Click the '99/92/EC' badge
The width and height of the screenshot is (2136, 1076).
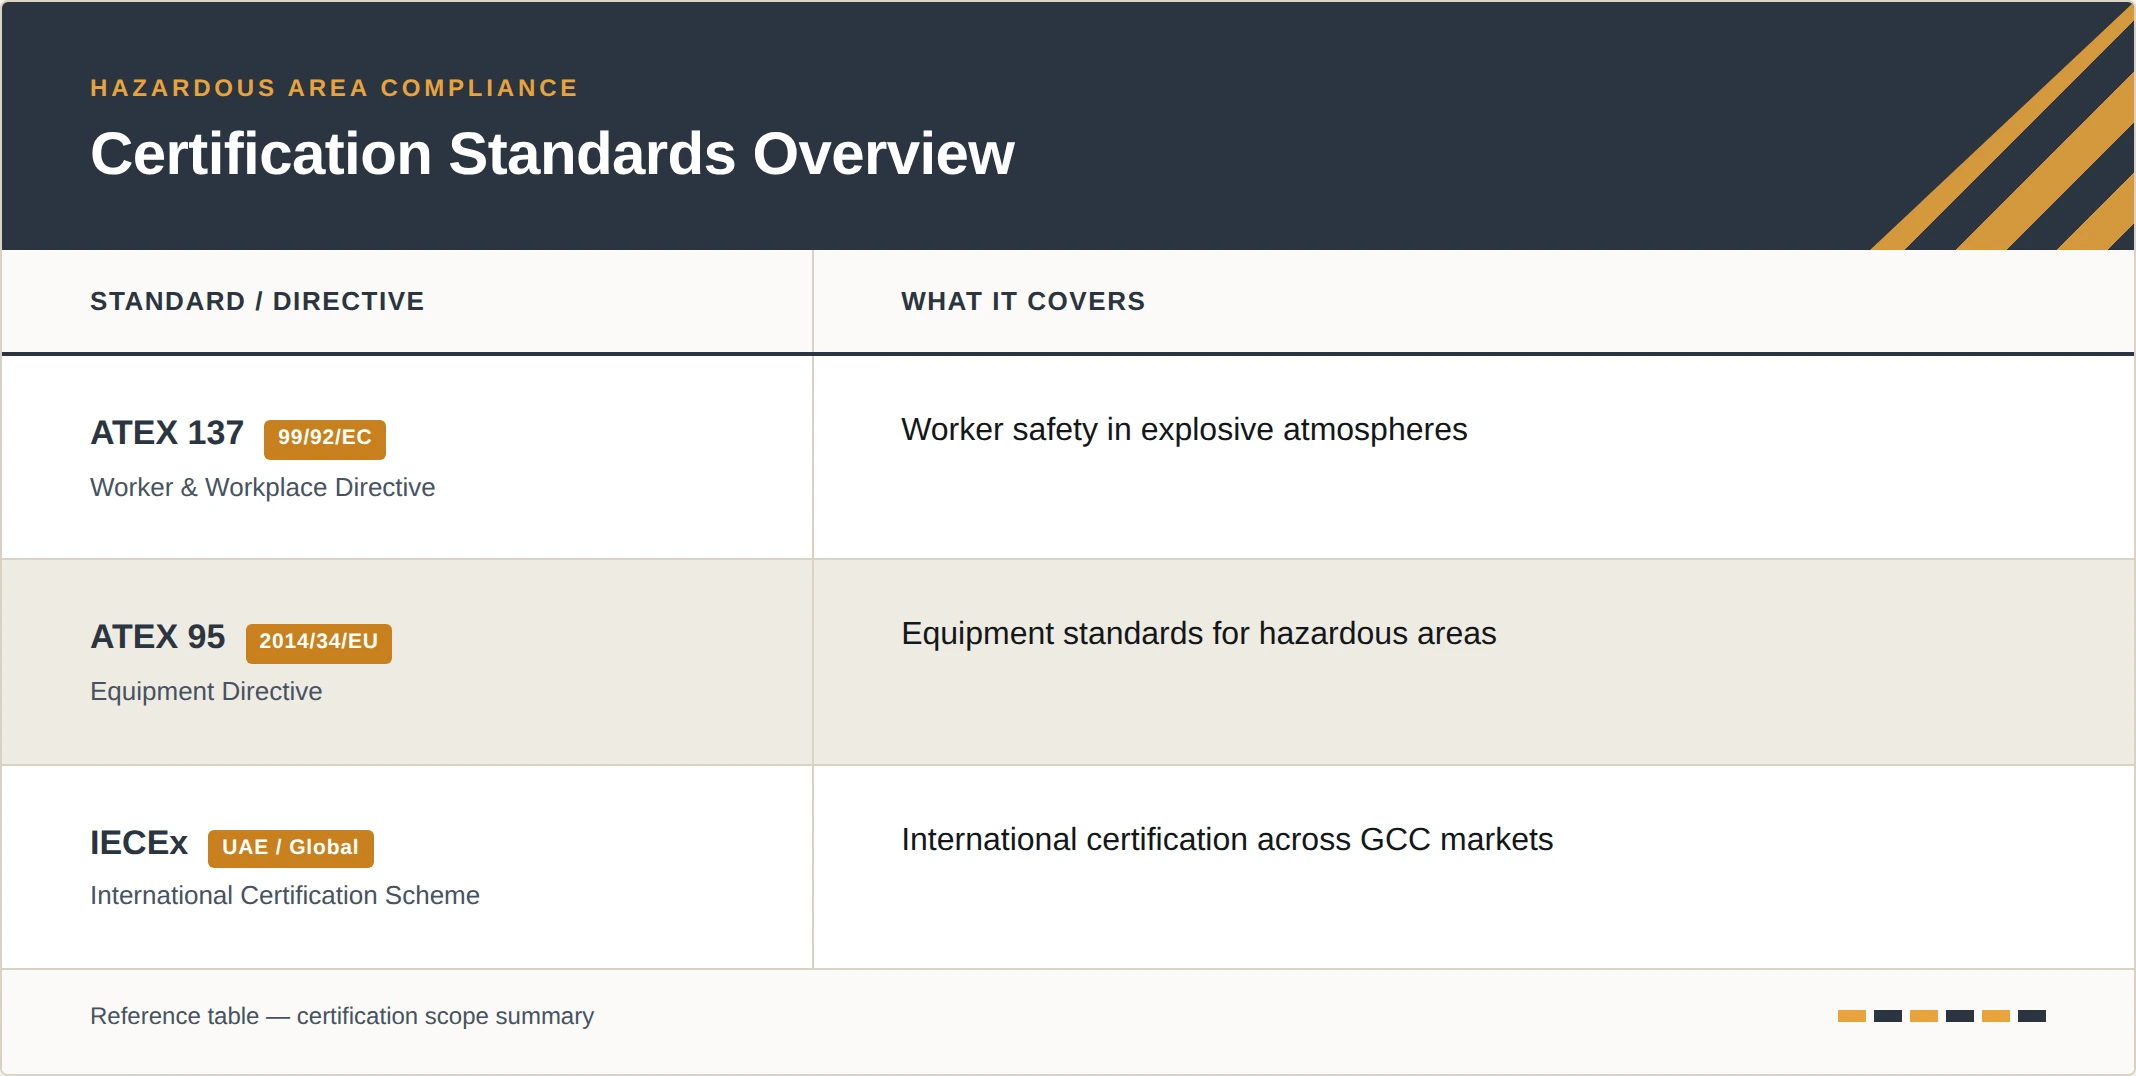click(325, 438)
